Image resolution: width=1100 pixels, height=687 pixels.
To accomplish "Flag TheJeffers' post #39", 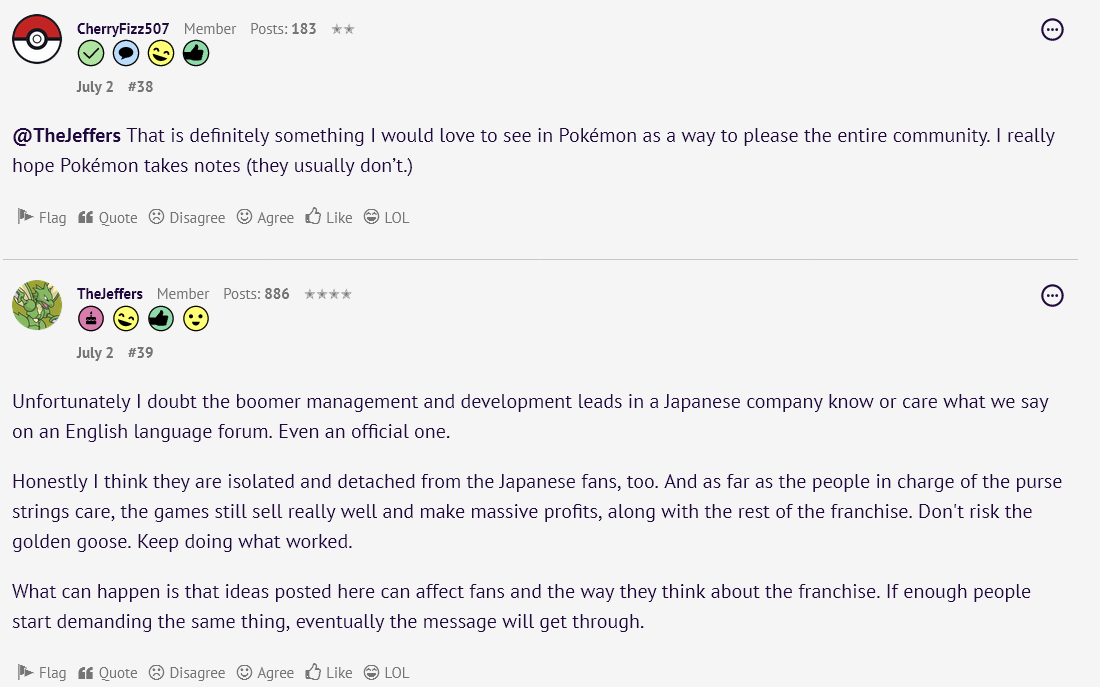I will click(x=42, y=673).
